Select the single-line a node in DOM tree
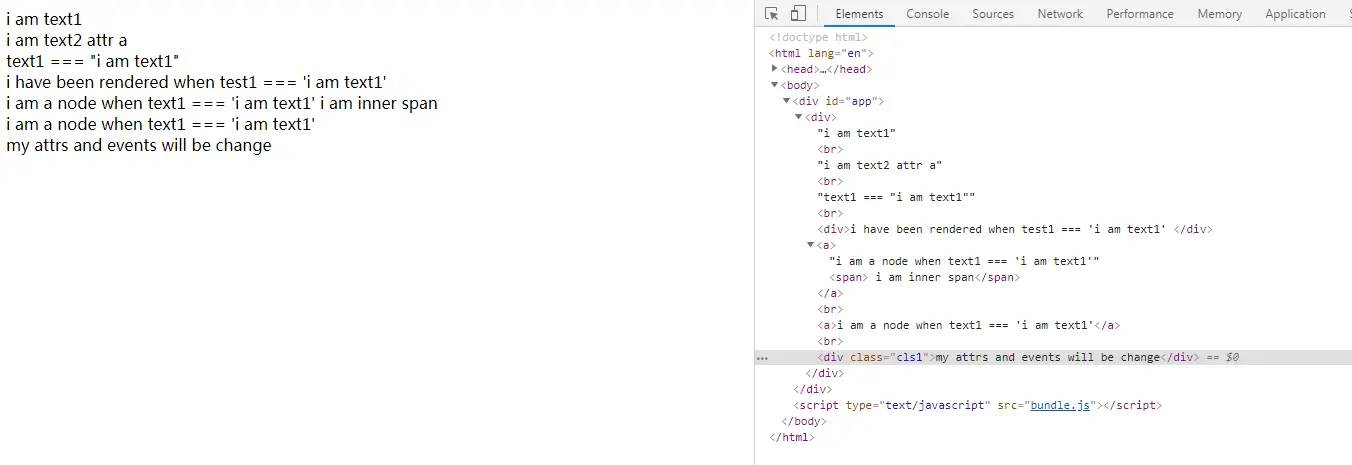 tap(968, 325)
